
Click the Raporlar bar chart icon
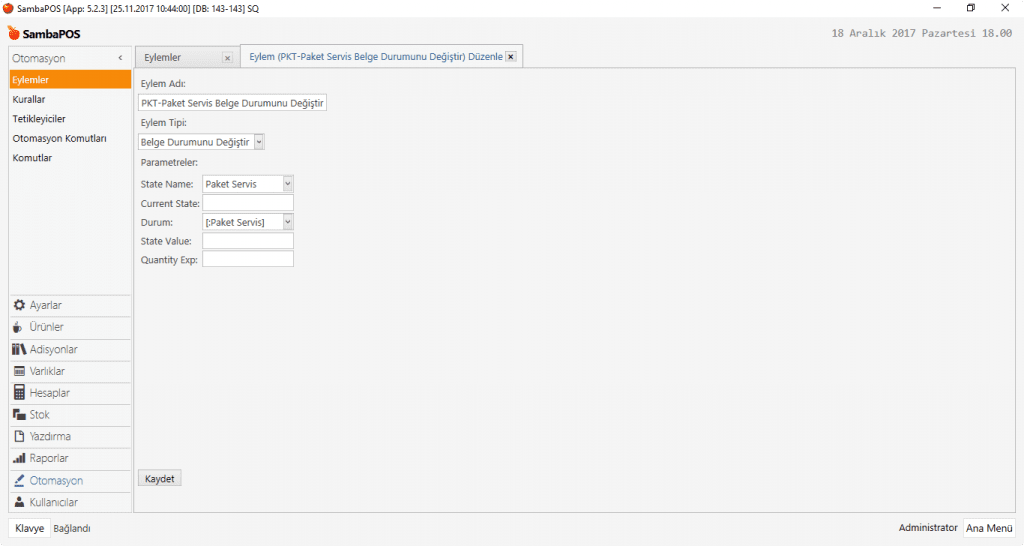point(19,458)
